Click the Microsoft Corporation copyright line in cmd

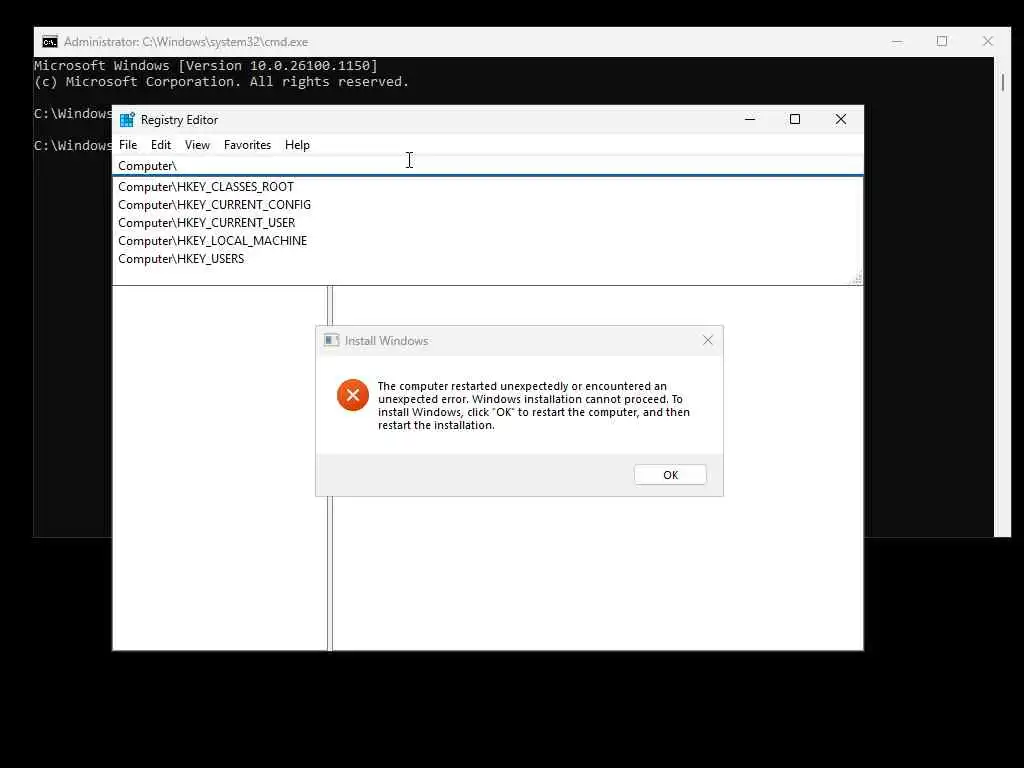(221, 82)
